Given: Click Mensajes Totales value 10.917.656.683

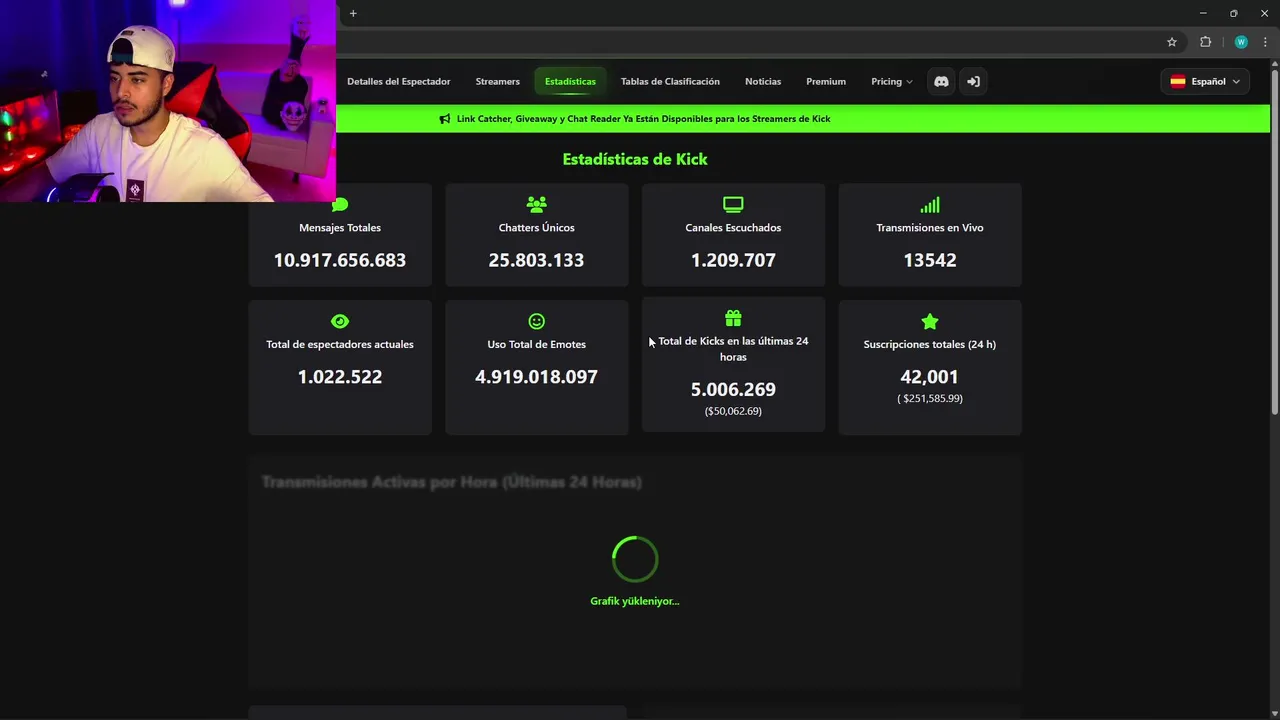Looking at the screenshot, I should 340,260.
